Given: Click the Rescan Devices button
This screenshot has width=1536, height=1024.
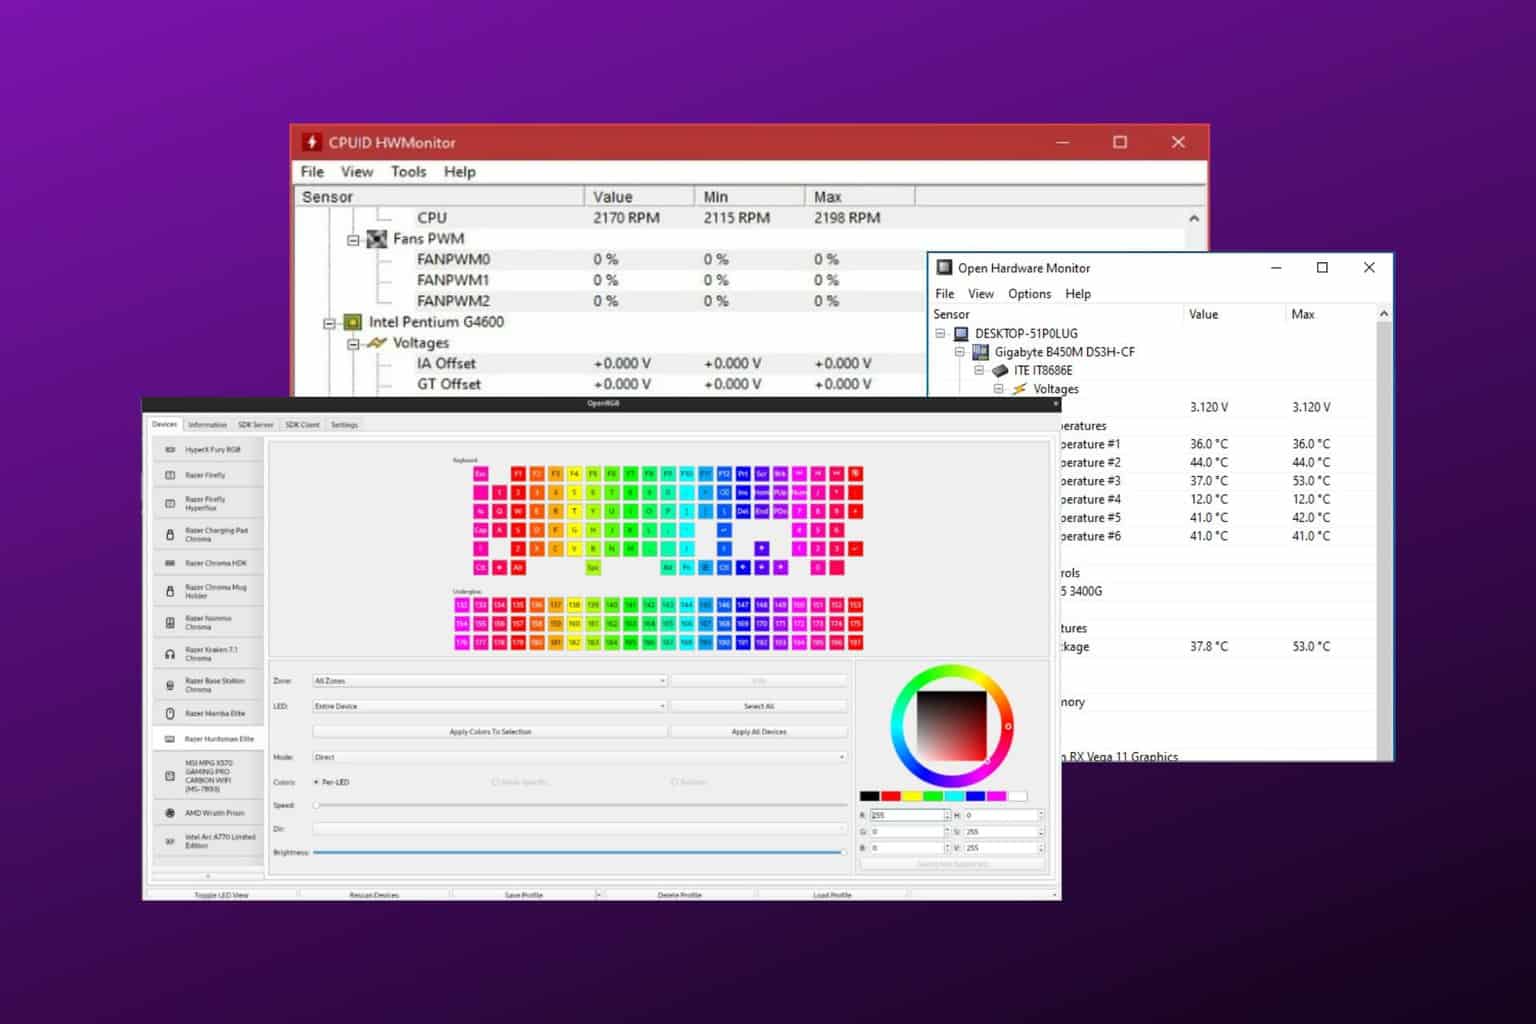Looking at the screenshot, I should (374, 895).
